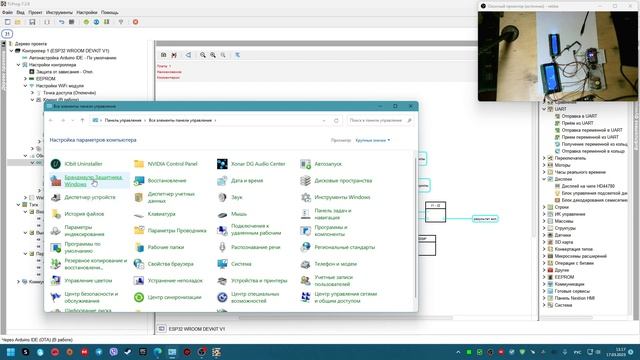Image resolution: width=640 pixels, height=360 pixels.
Task: Collapse the Контроллер 1 tree node
Action: 12,51
